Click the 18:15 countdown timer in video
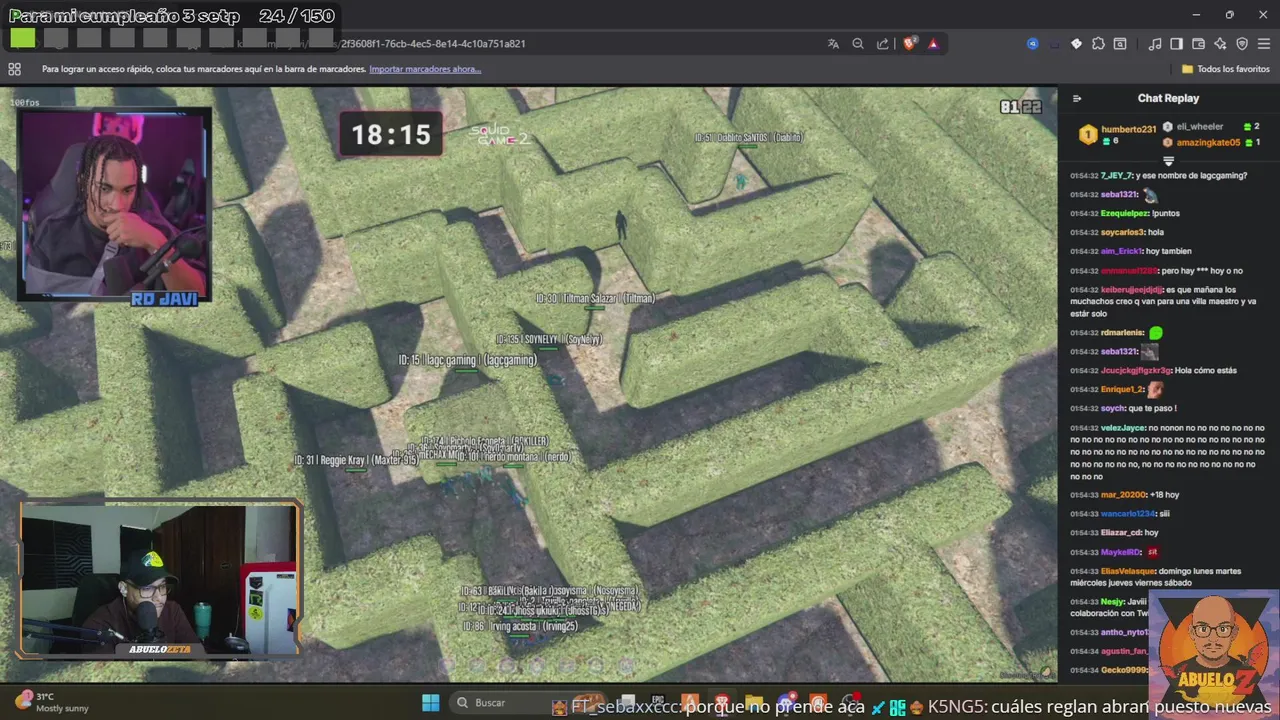 coord(391,135)
